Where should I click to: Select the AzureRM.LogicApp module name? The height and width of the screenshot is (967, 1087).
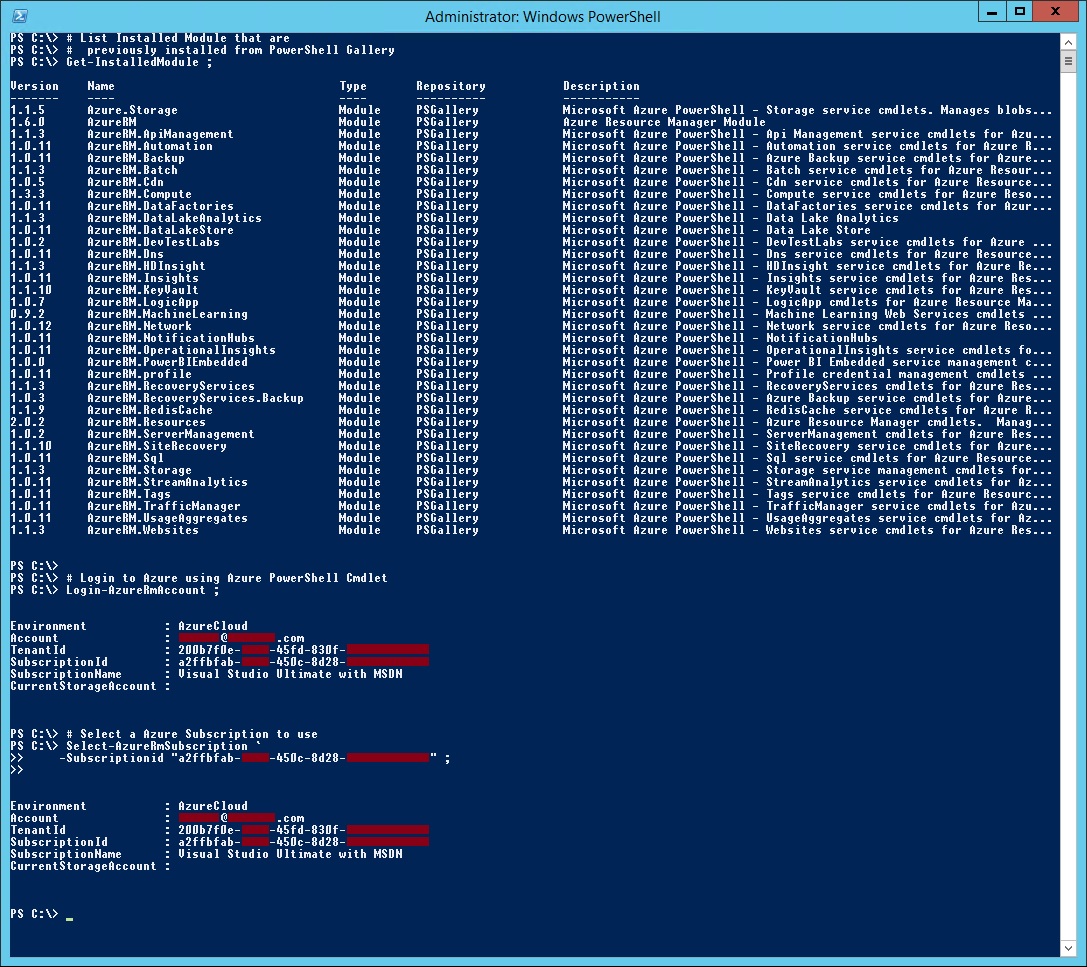[143, 302]
